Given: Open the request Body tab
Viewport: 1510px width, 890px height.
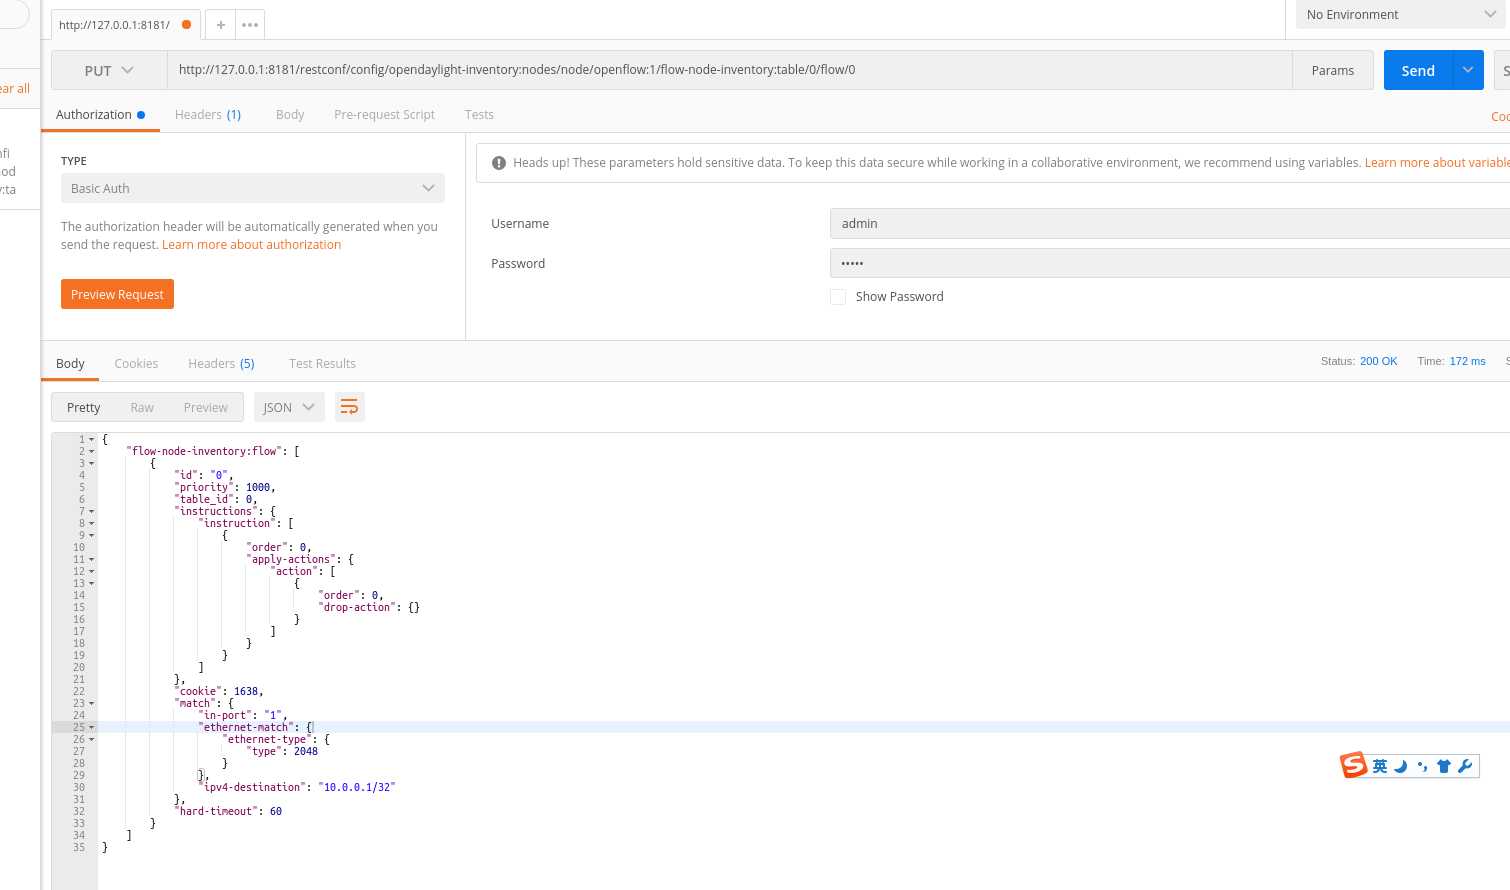Looking at the screenshot, I should pos(290,115).
